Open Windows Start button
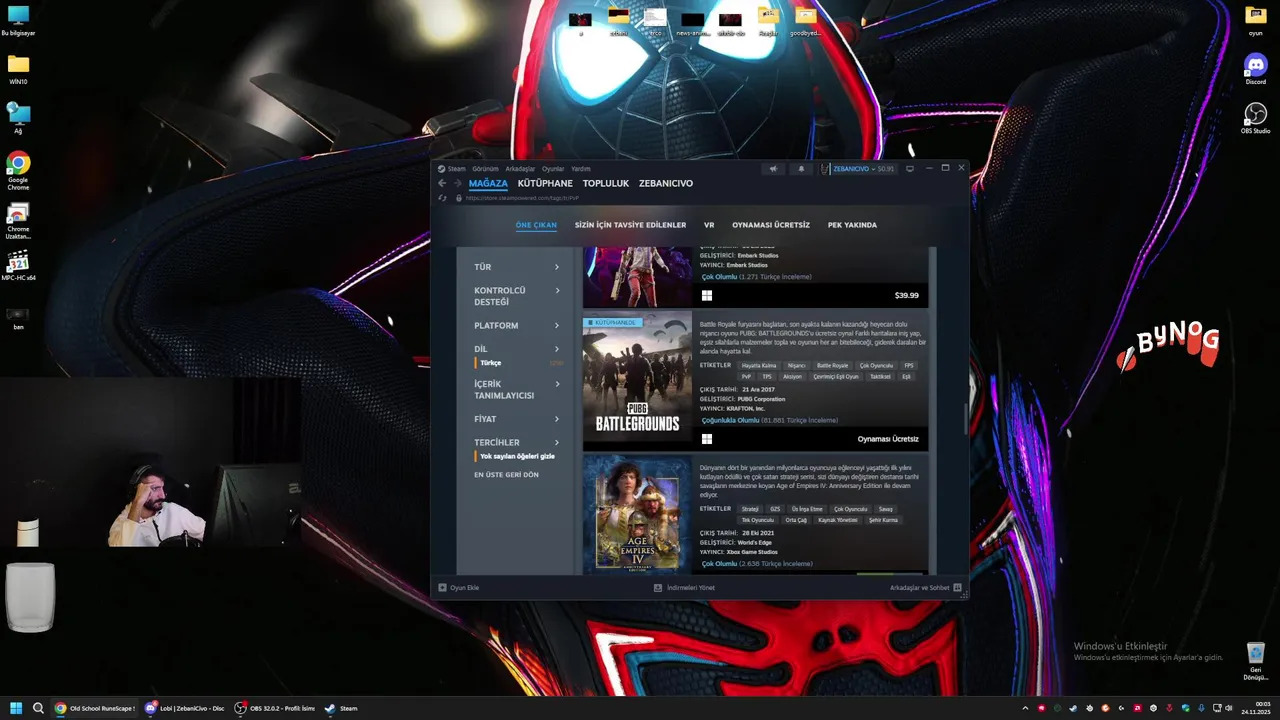This screenshot has height=720, width=1280. click(16, 708)
